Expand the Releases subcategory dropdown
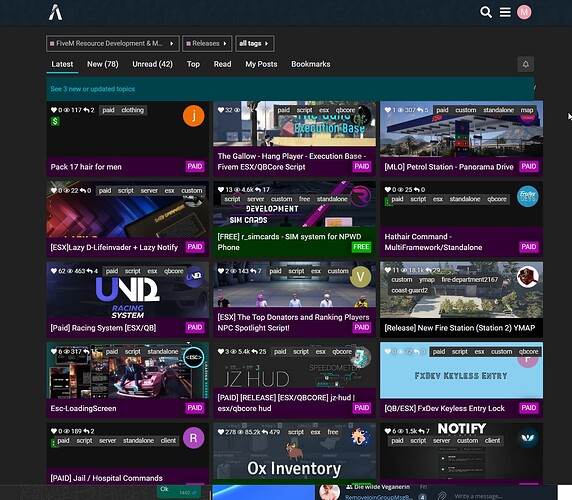This screenshot has height=500, width=572. (x=207, y=43)
